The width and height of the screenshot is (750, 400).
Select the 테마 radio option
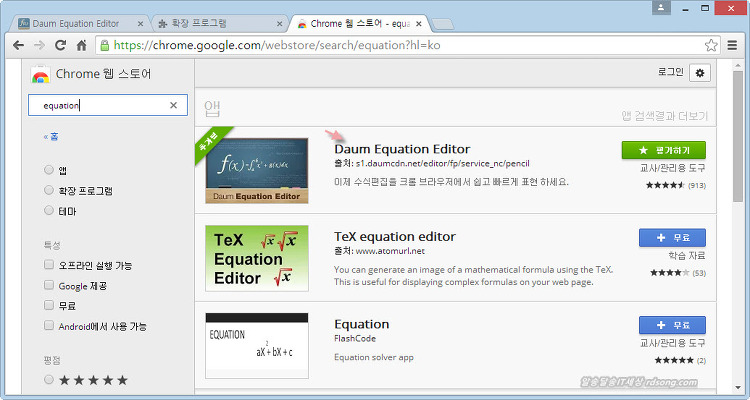(x=49, y=211)
